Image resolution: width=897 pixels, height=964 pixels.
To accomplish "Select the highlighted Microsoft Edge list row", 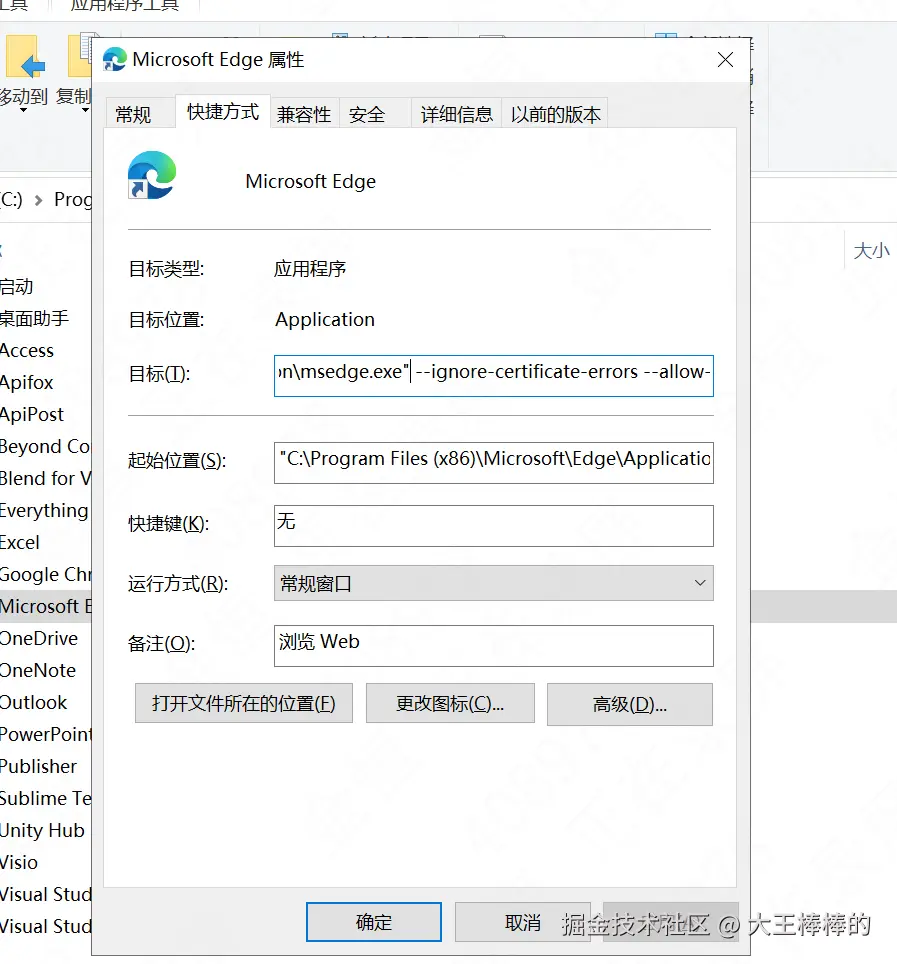I will point(45,606).
